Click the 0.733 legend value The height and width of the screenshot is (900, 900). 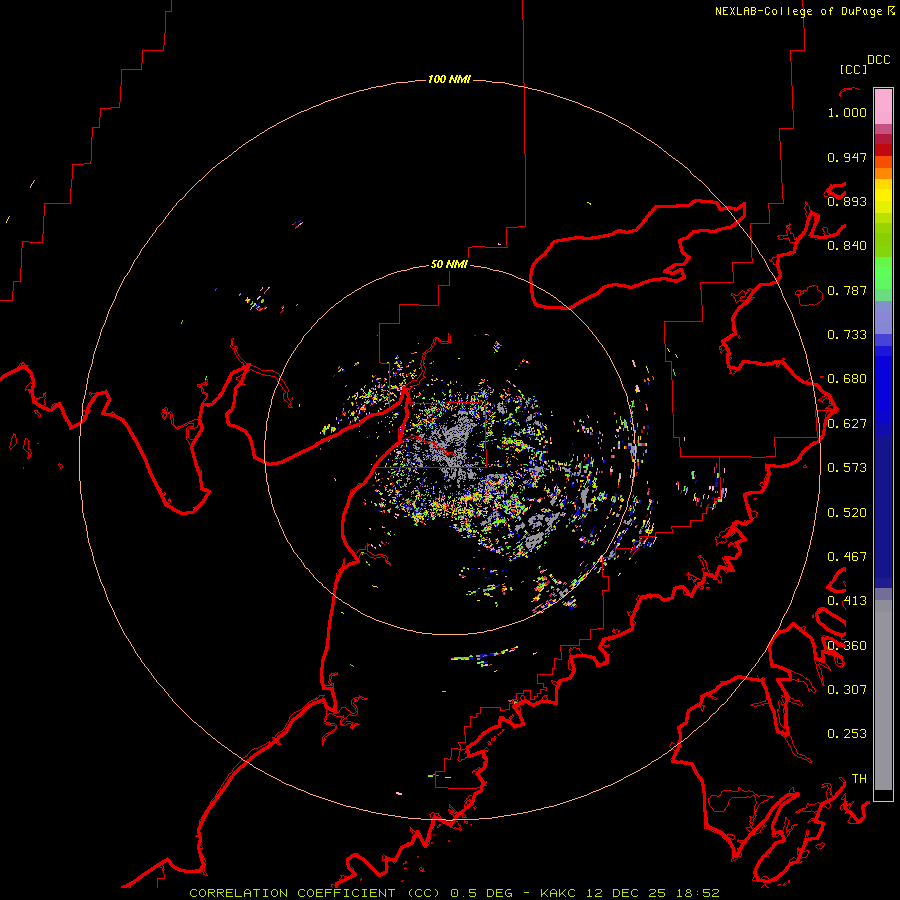(847, 335)
